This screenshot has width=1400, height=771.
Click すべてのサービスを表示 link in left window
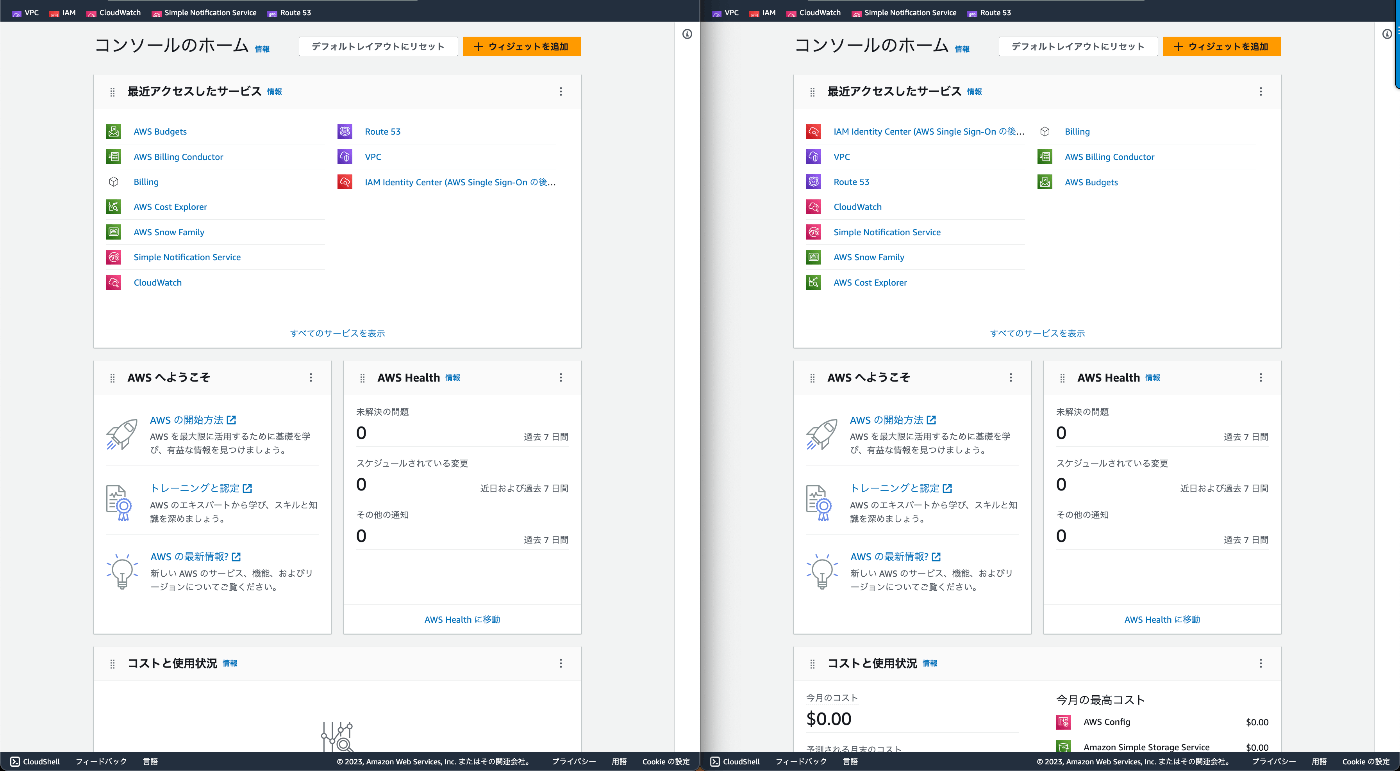[x=338, y=333]
